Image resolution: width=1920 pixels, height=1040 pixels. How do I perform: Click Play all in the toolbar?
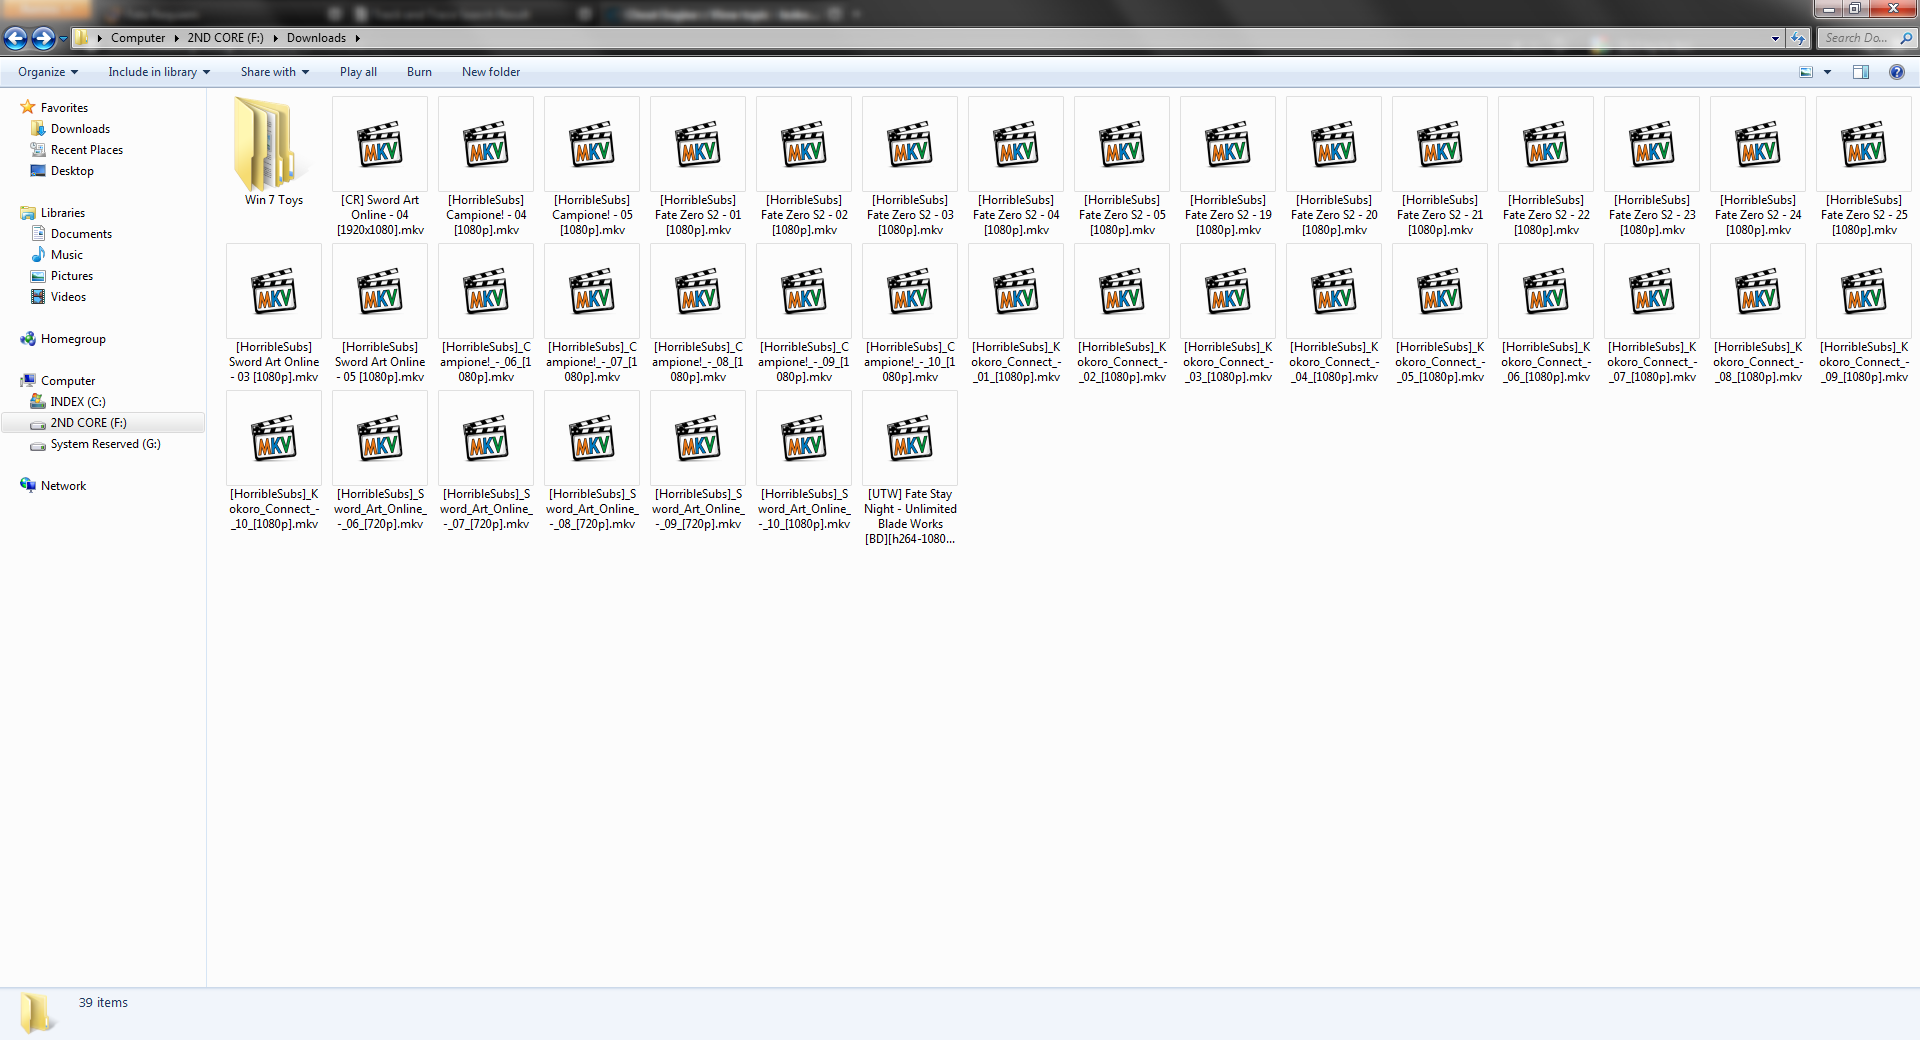pos(358,72)
